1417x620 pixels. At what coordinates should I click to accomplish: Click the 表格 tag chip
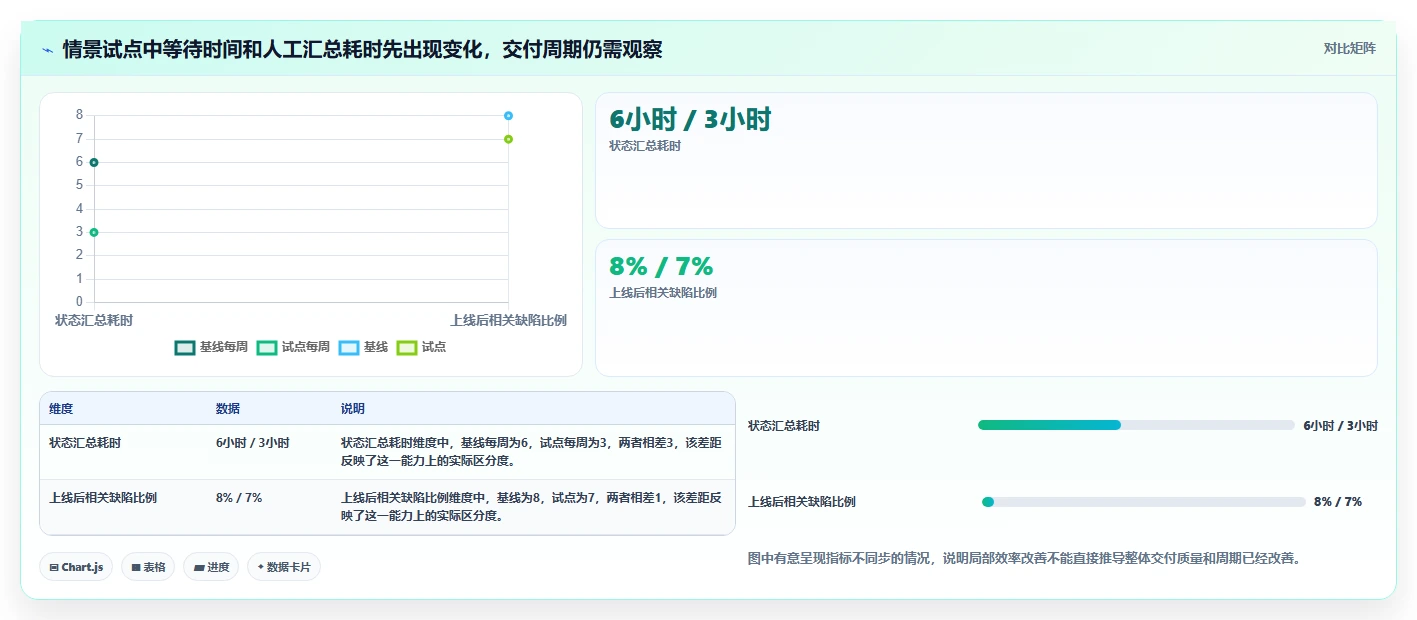(148, 567)
